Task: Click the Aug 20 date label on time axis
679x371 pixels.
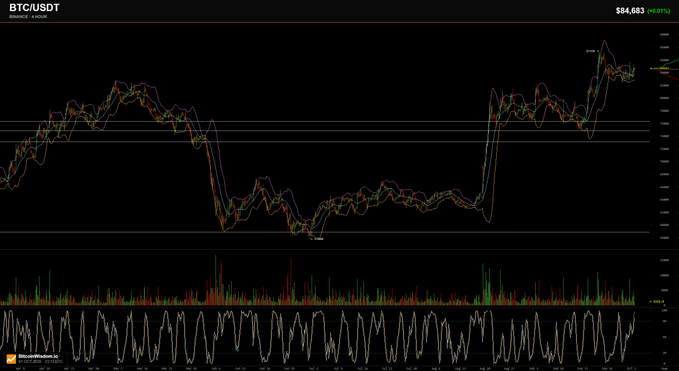Action: click(485, 368)
